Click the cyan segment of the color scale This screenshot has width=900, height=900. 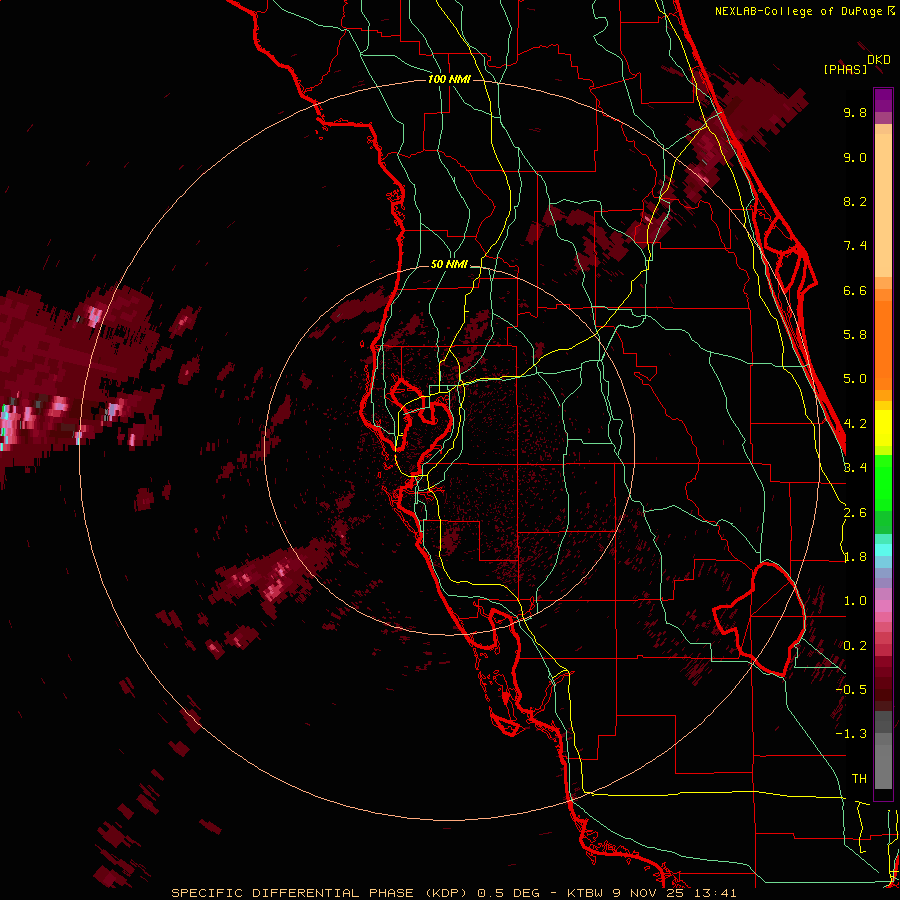tap(883, 550)
